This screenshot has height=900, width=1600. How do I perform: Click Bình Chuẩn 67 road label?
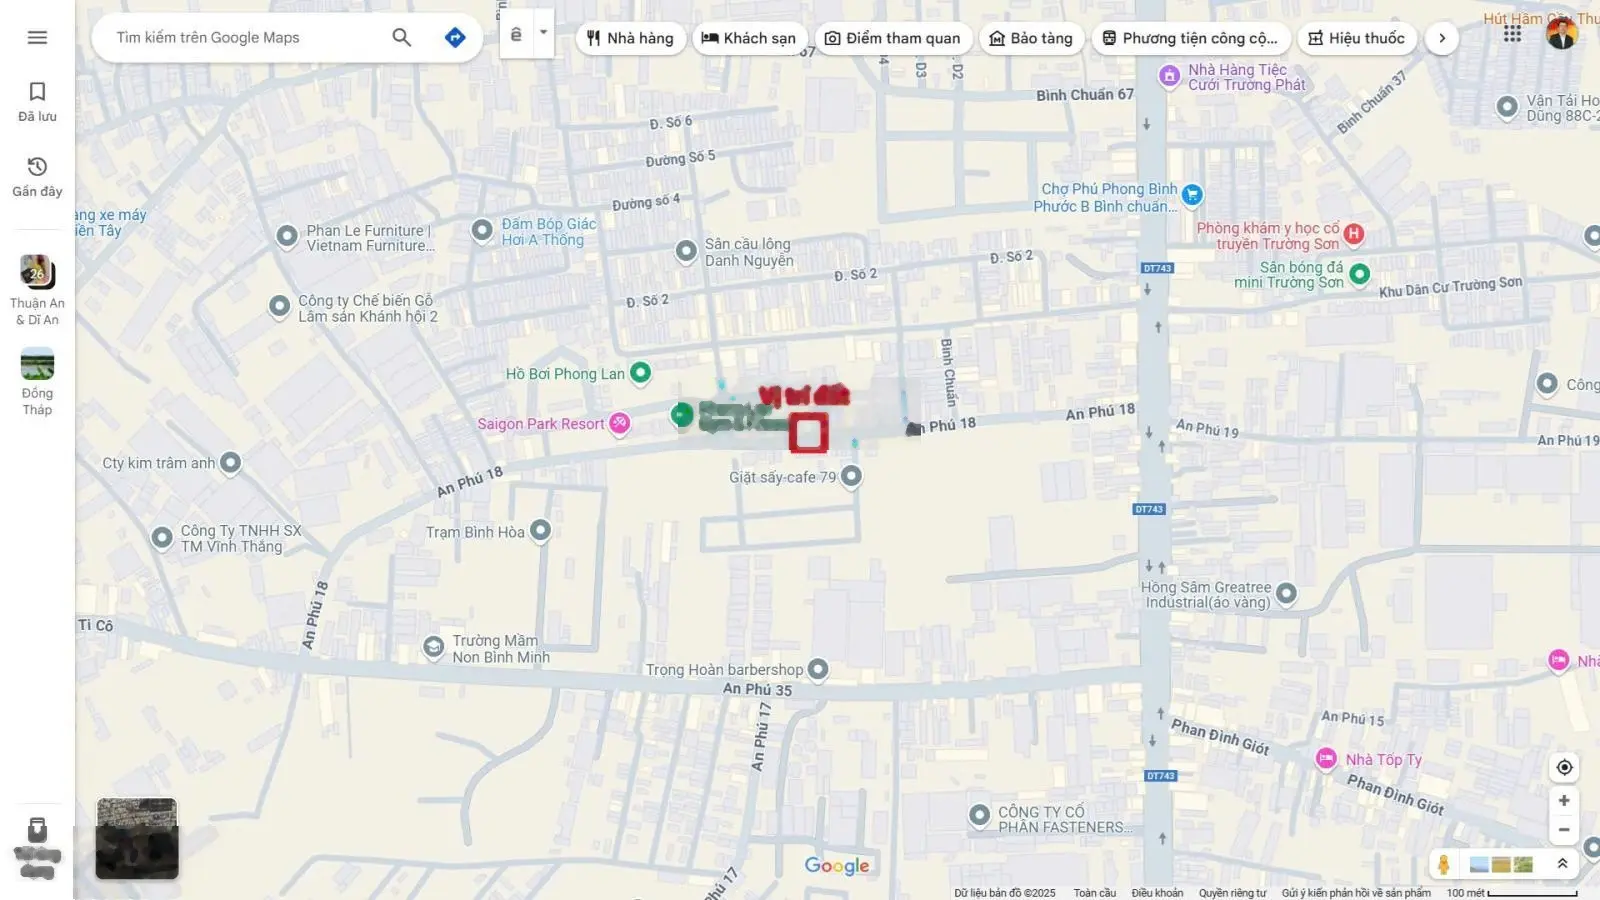tap(1085, 95)
